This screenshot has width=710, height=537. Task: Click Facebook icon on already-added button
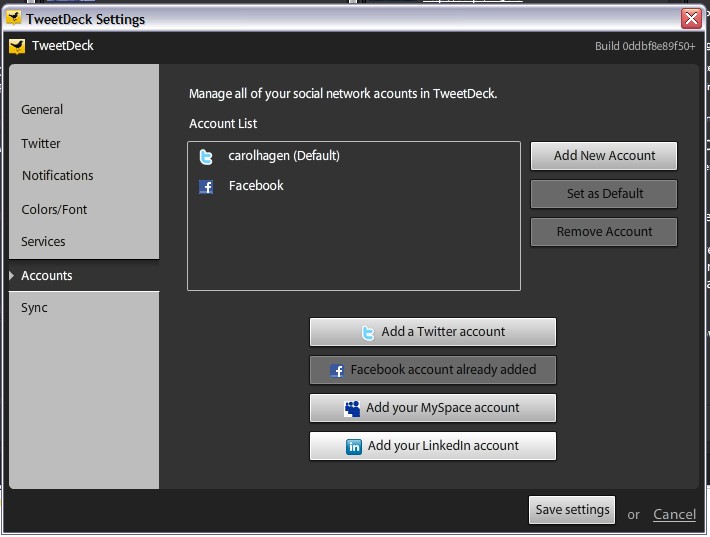336,371
